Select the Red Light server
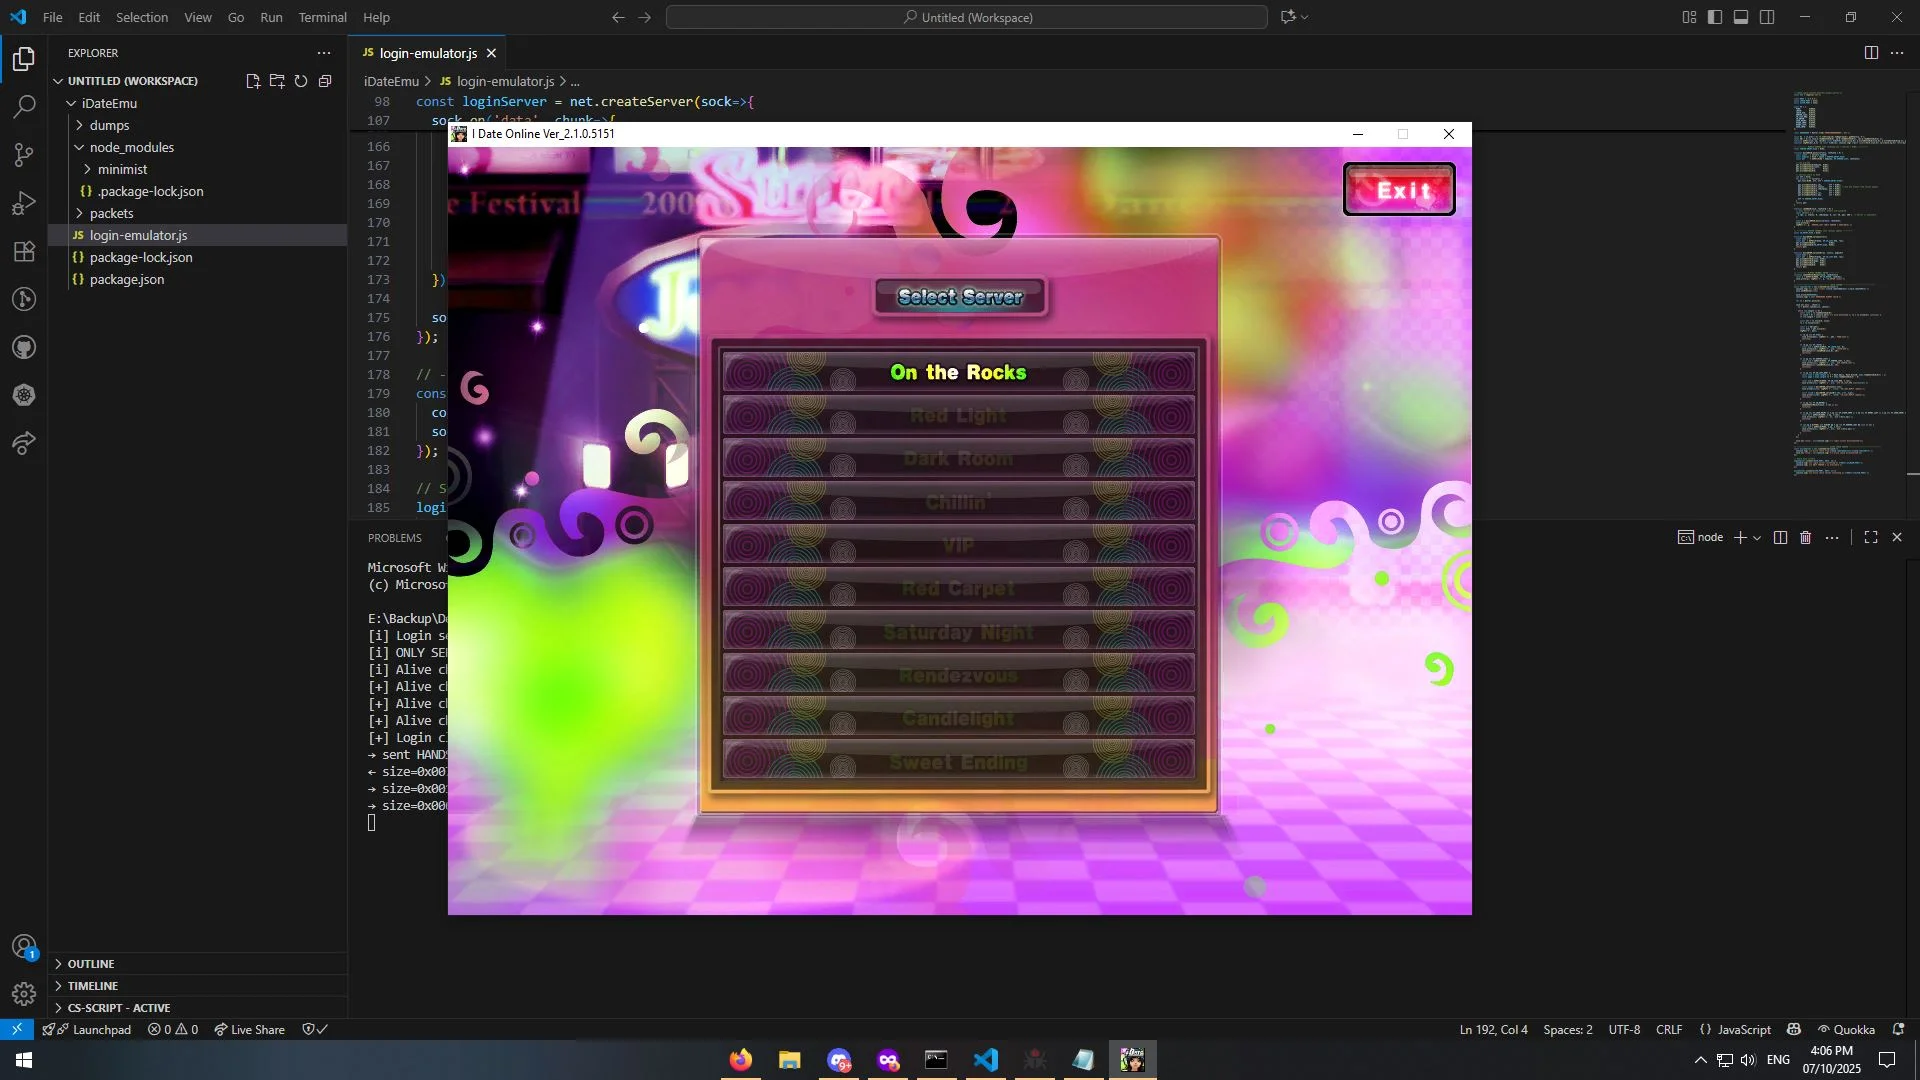Image resolution: width=1920 pixels, height=1080 pixels. [958, 415]
